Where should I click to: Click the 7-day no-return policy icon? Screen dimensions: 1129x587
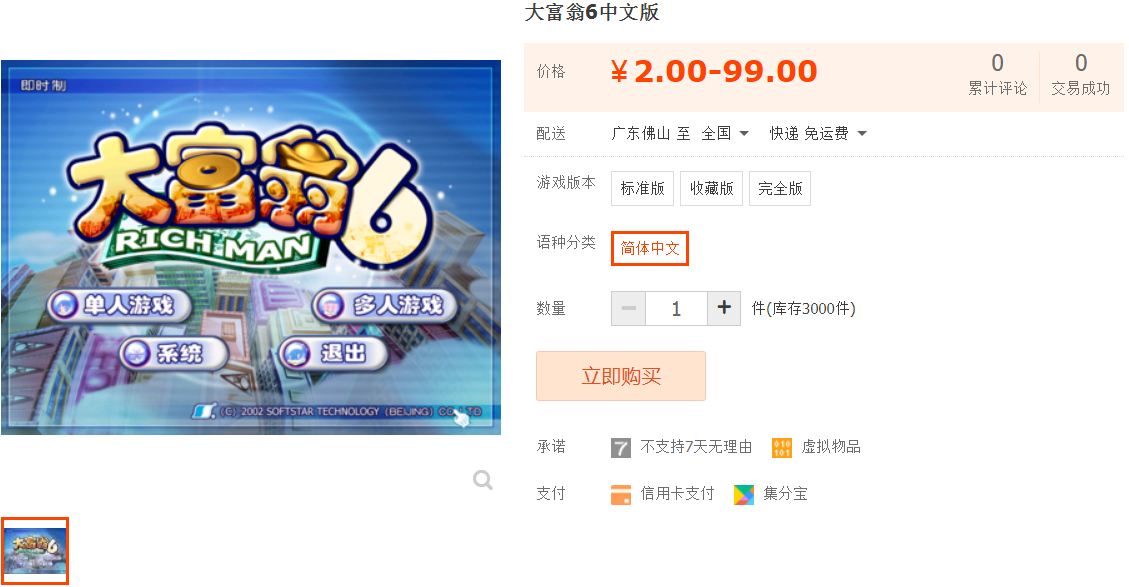621,448
